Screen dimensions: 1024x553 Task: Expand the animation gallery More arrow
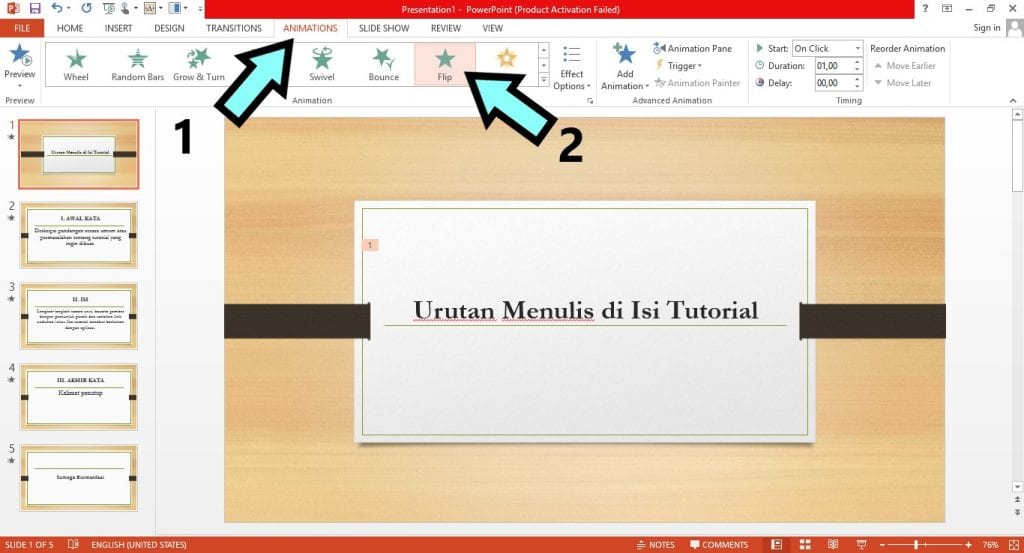tap(543, 80)
